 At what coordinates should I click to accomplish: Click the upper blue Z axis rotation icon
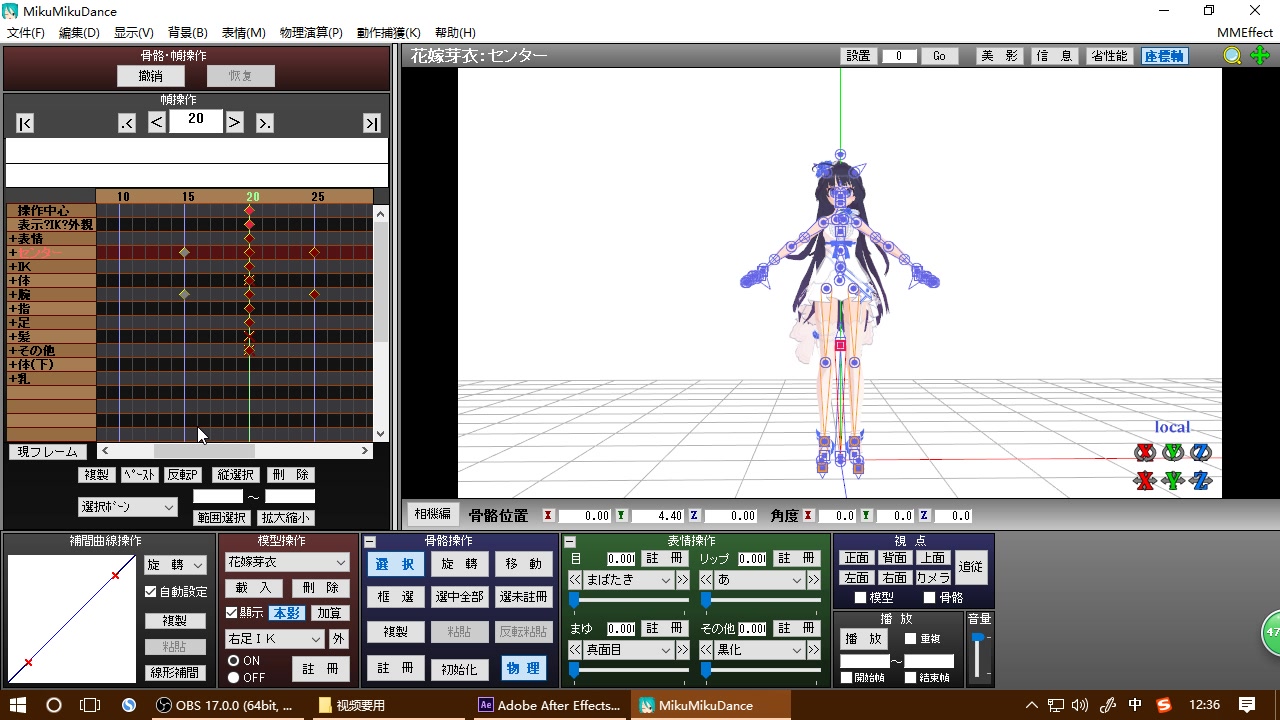[1201, 453]
